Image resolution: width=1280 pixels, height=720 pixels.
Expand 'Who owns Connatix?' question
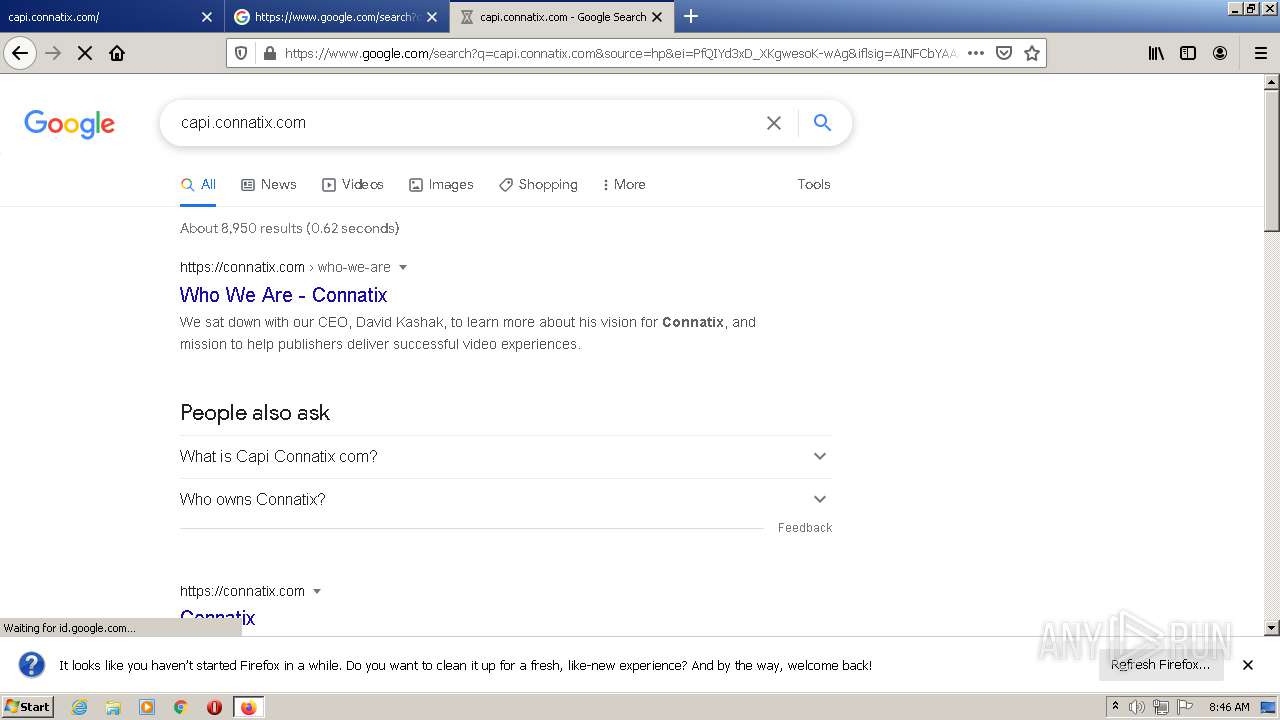pos(506,500)
